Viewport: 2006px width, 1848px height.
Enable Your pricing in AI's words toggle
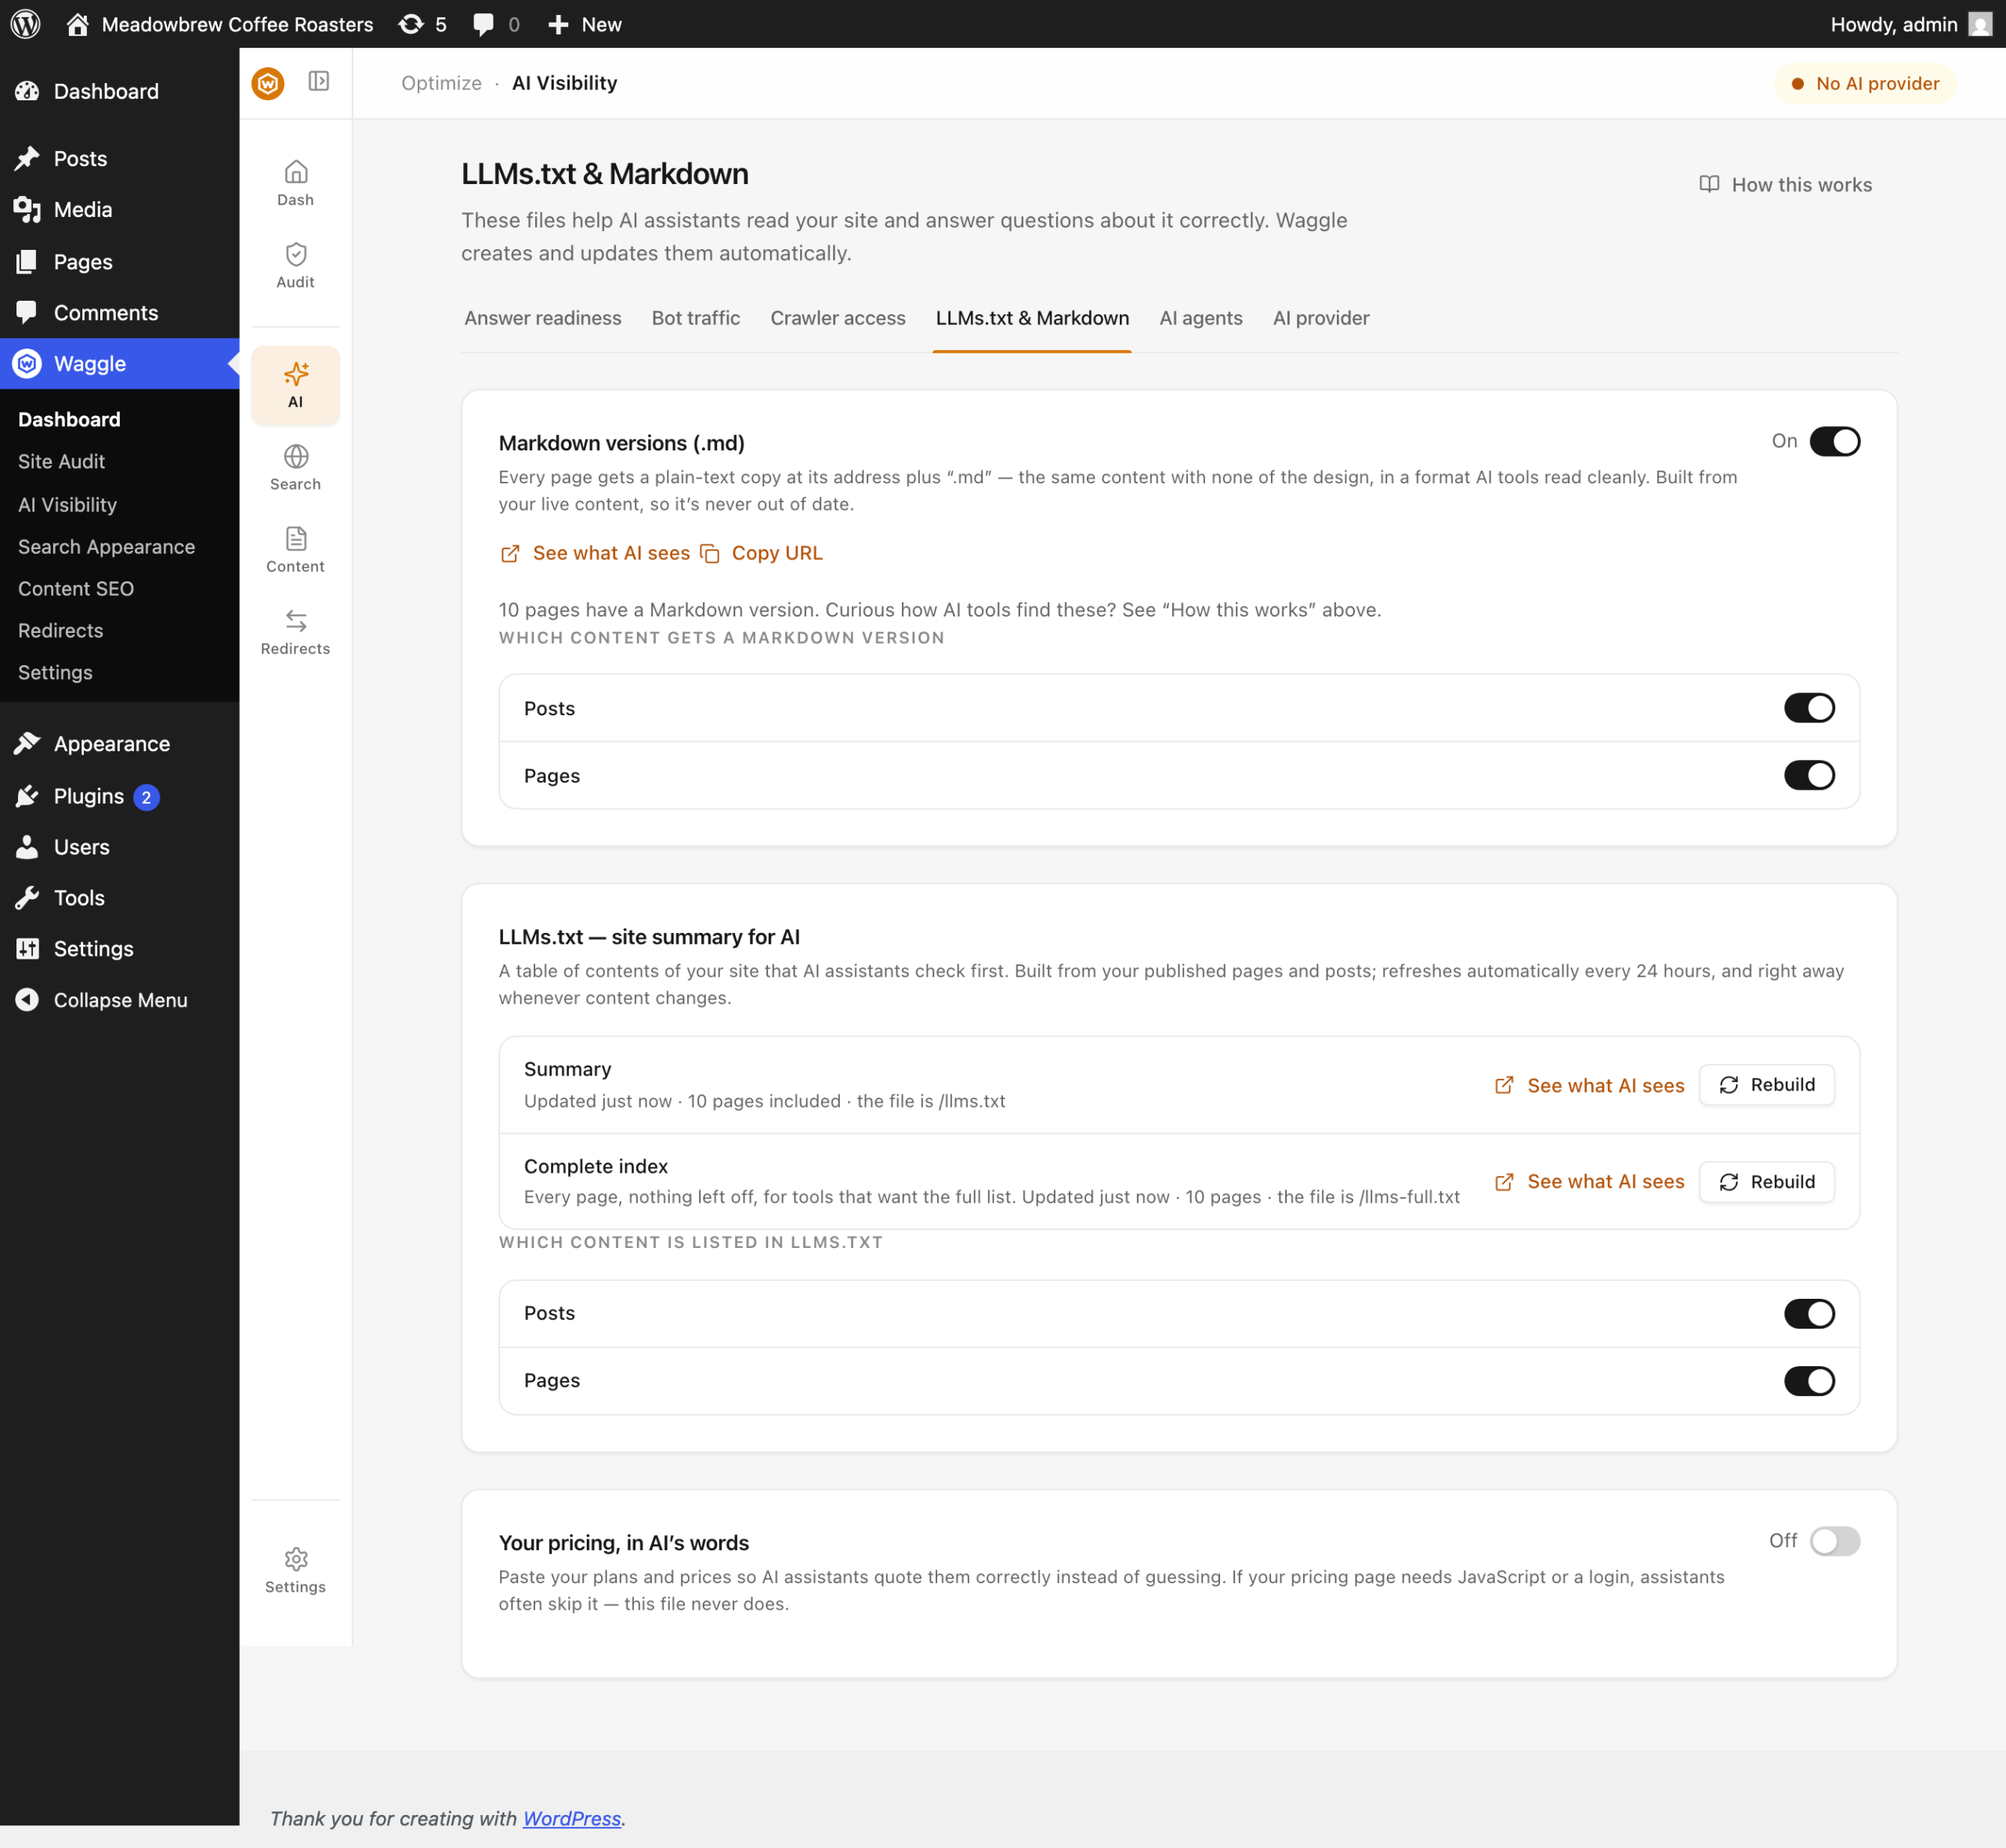pos(1834,1541)
